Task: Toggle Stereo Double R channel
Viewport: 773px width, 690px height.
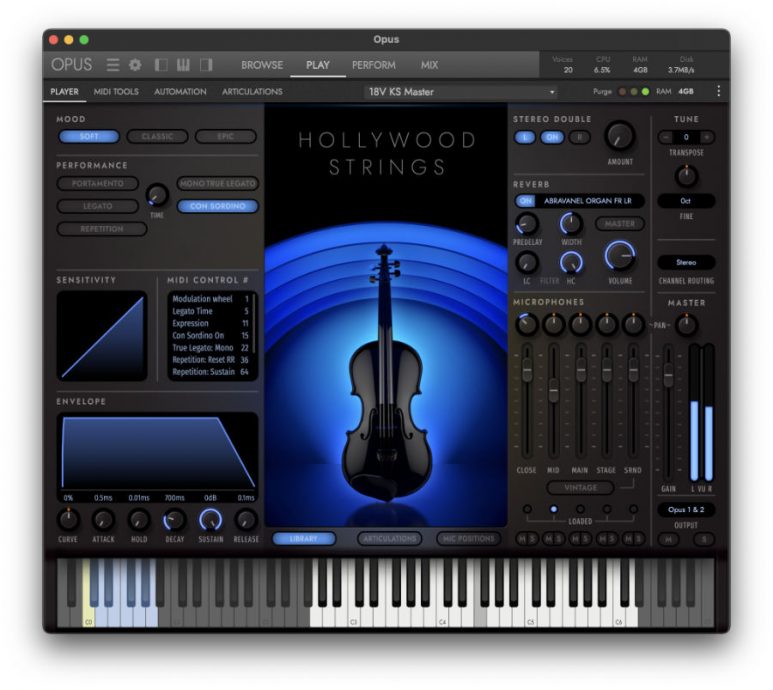Action: pyautogui.click(x=580, y=138)
